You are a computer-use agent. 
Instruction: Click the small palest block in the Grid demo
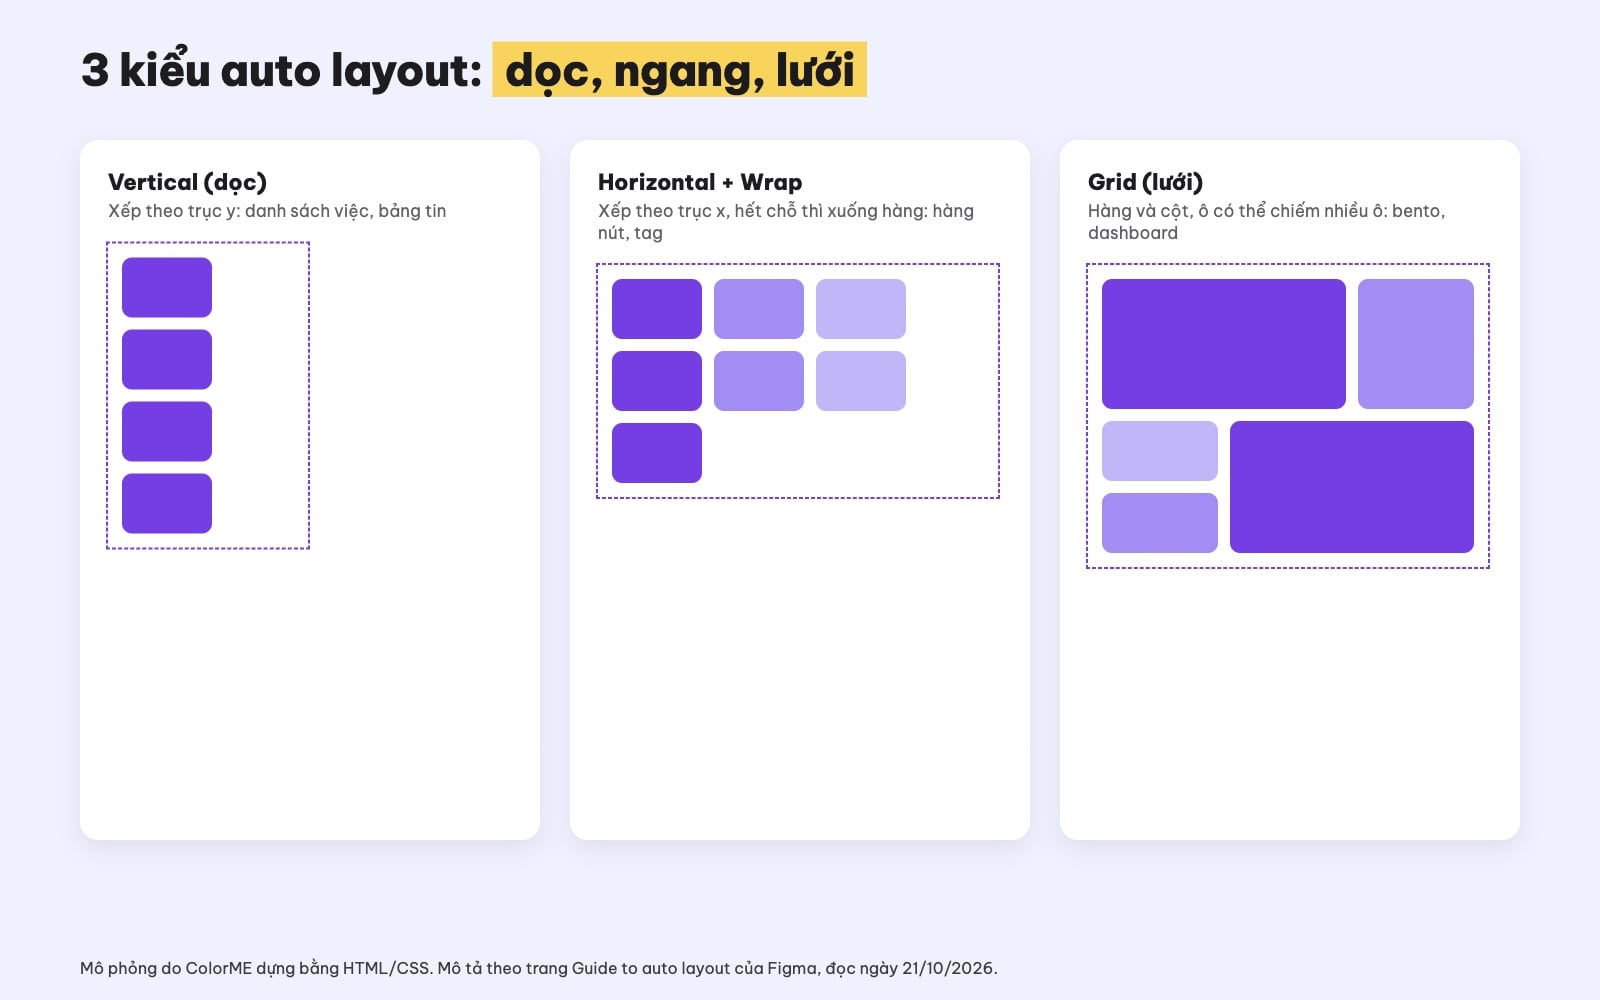coord(1160,451)
